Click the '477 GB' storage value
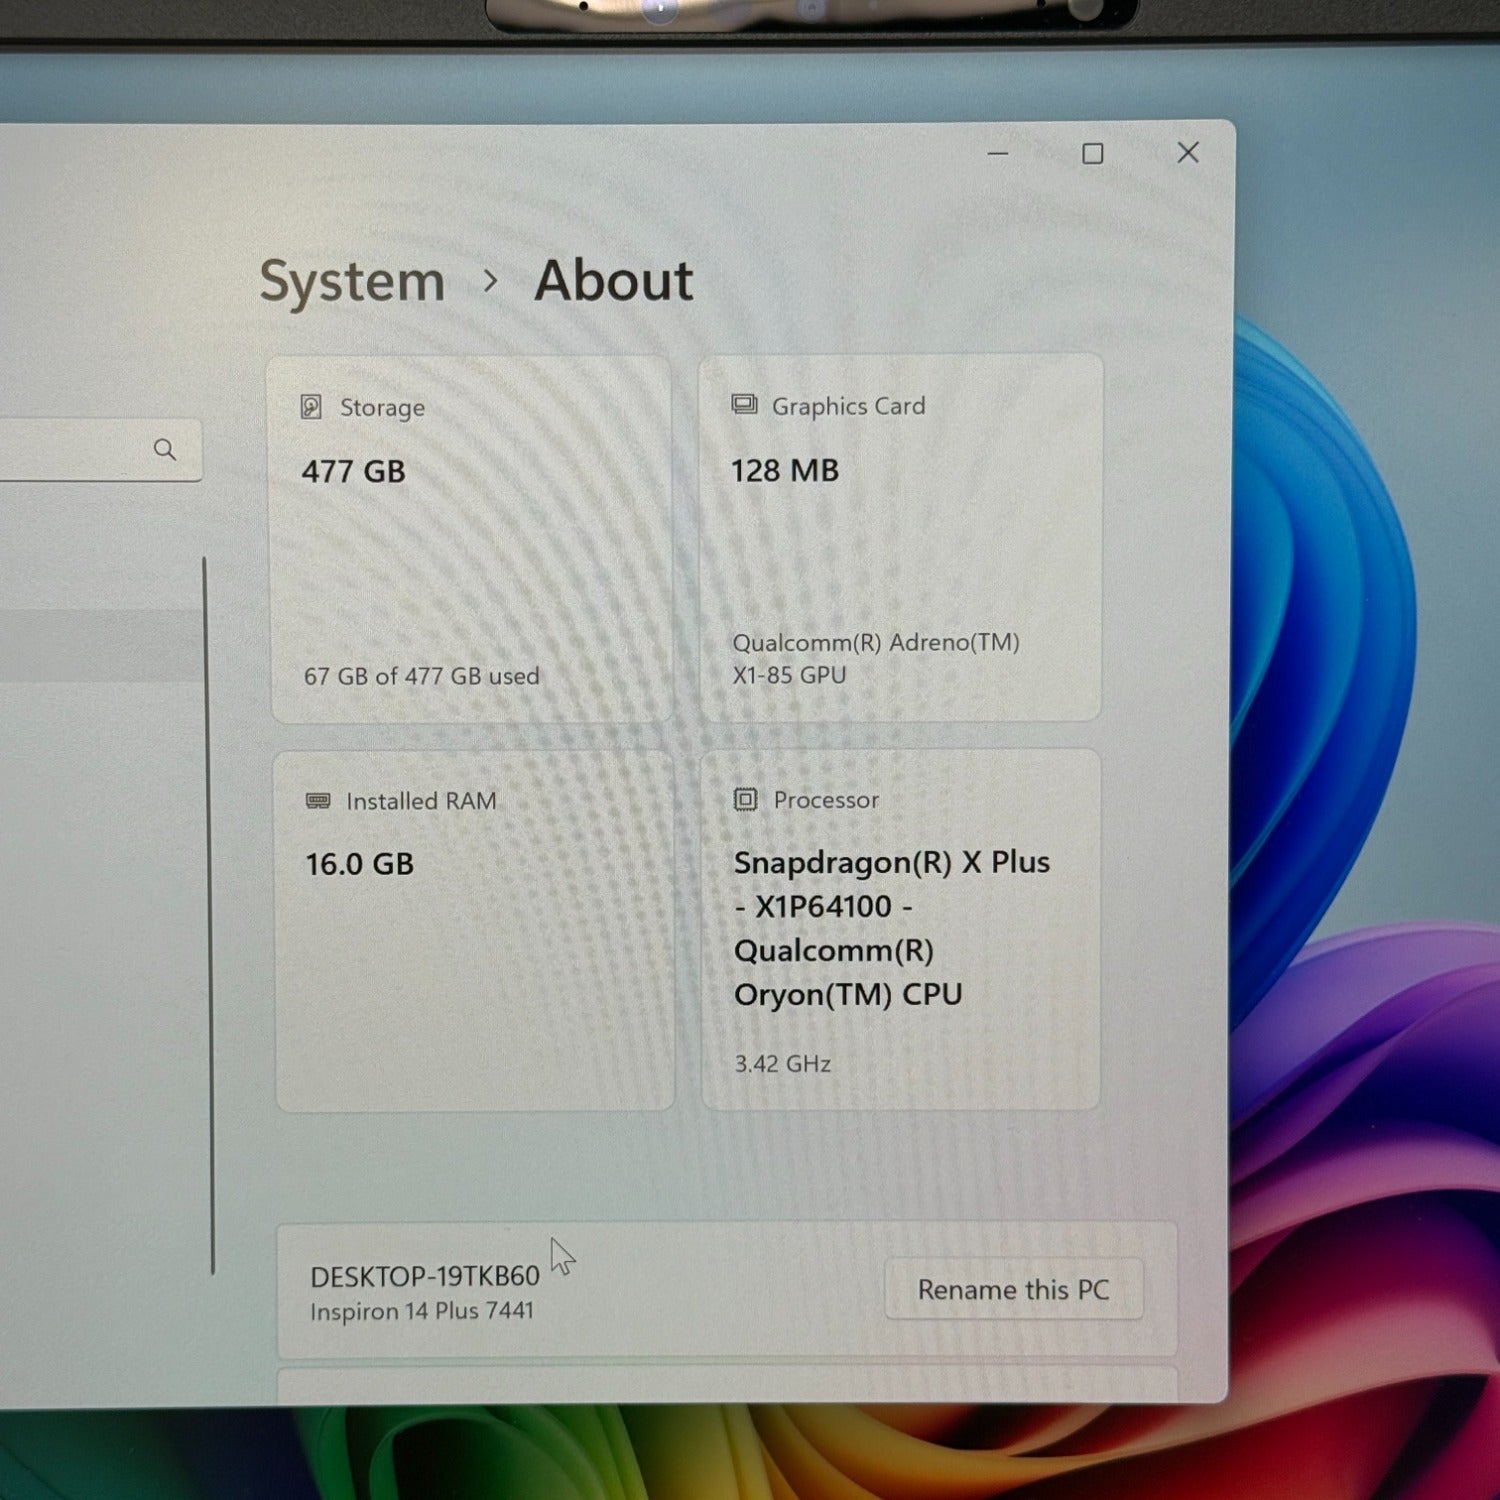The height and width of the screenshot is (1500, 1500). point(354,471)
